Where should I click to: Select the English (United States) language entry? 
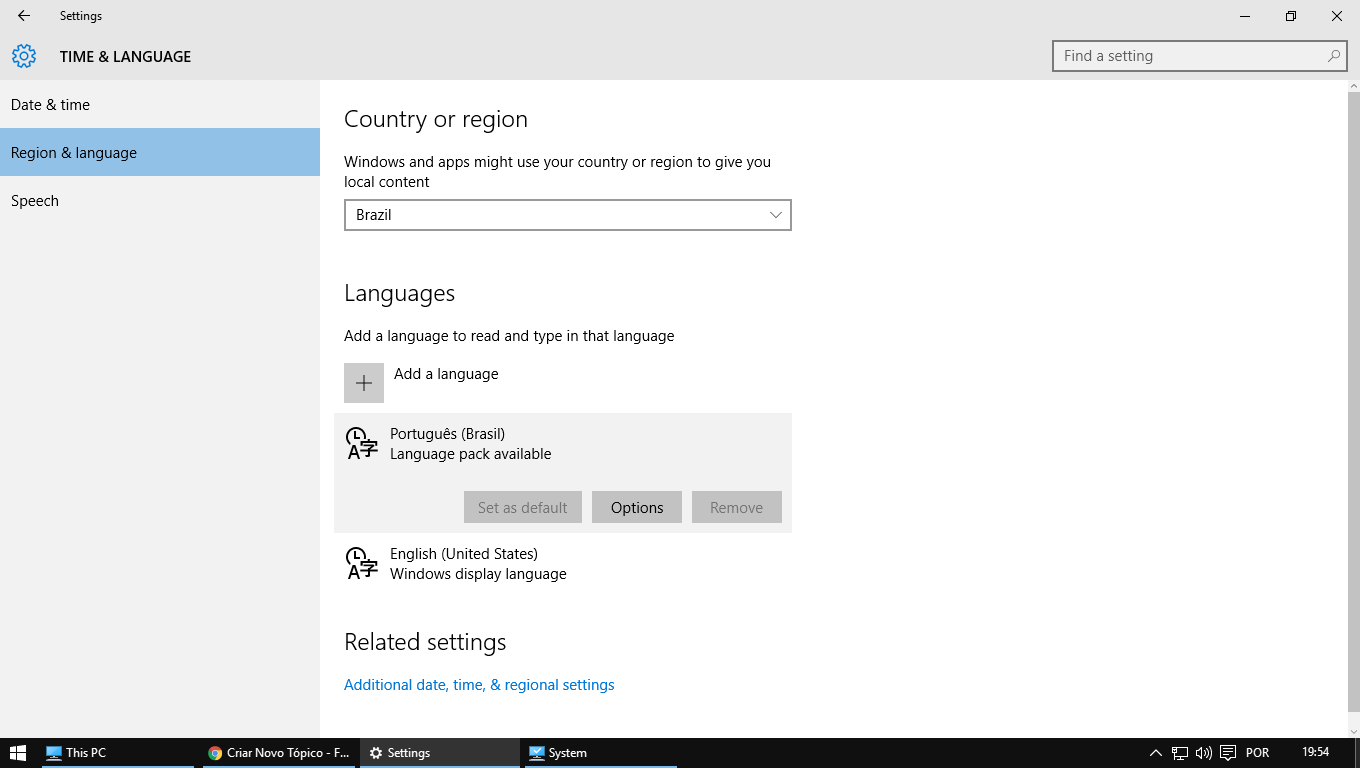point(563,563)
